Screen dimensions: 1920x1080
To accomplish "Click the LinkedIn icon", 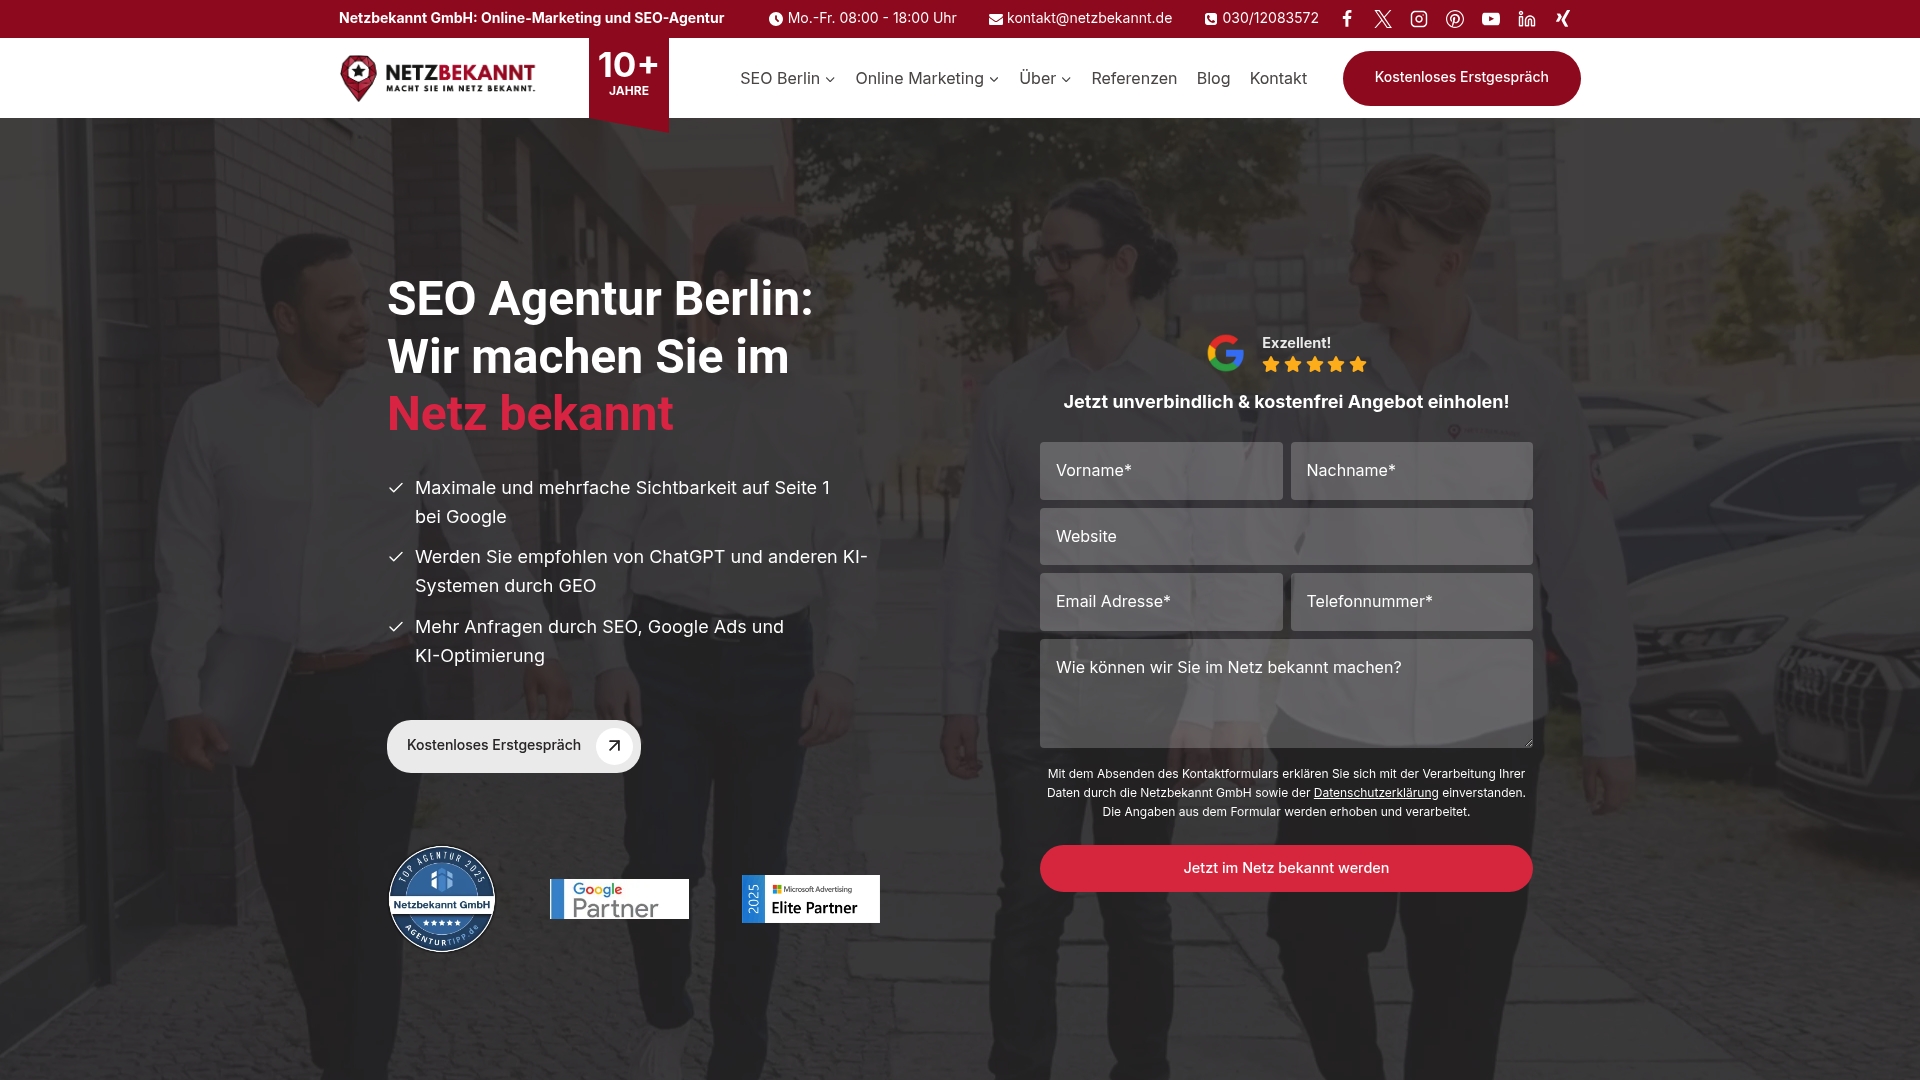I will tap(1526, 18).
